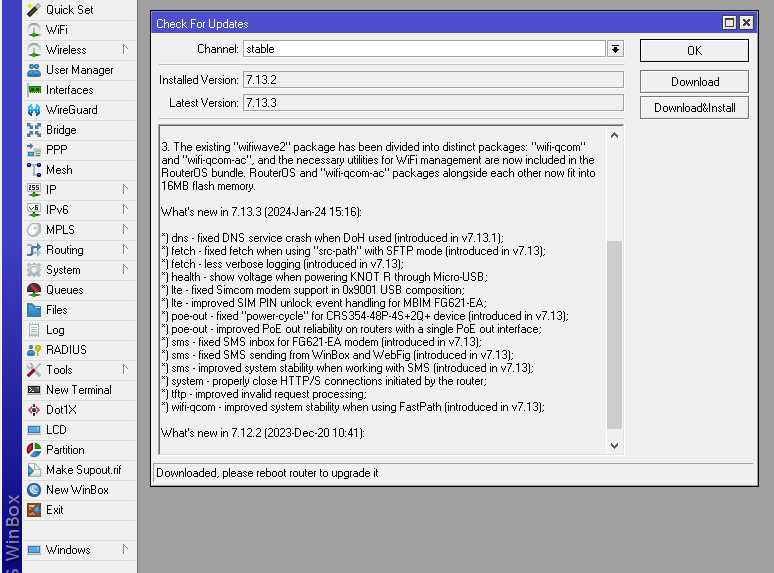Click the New Terminal icon

(34, 390)
